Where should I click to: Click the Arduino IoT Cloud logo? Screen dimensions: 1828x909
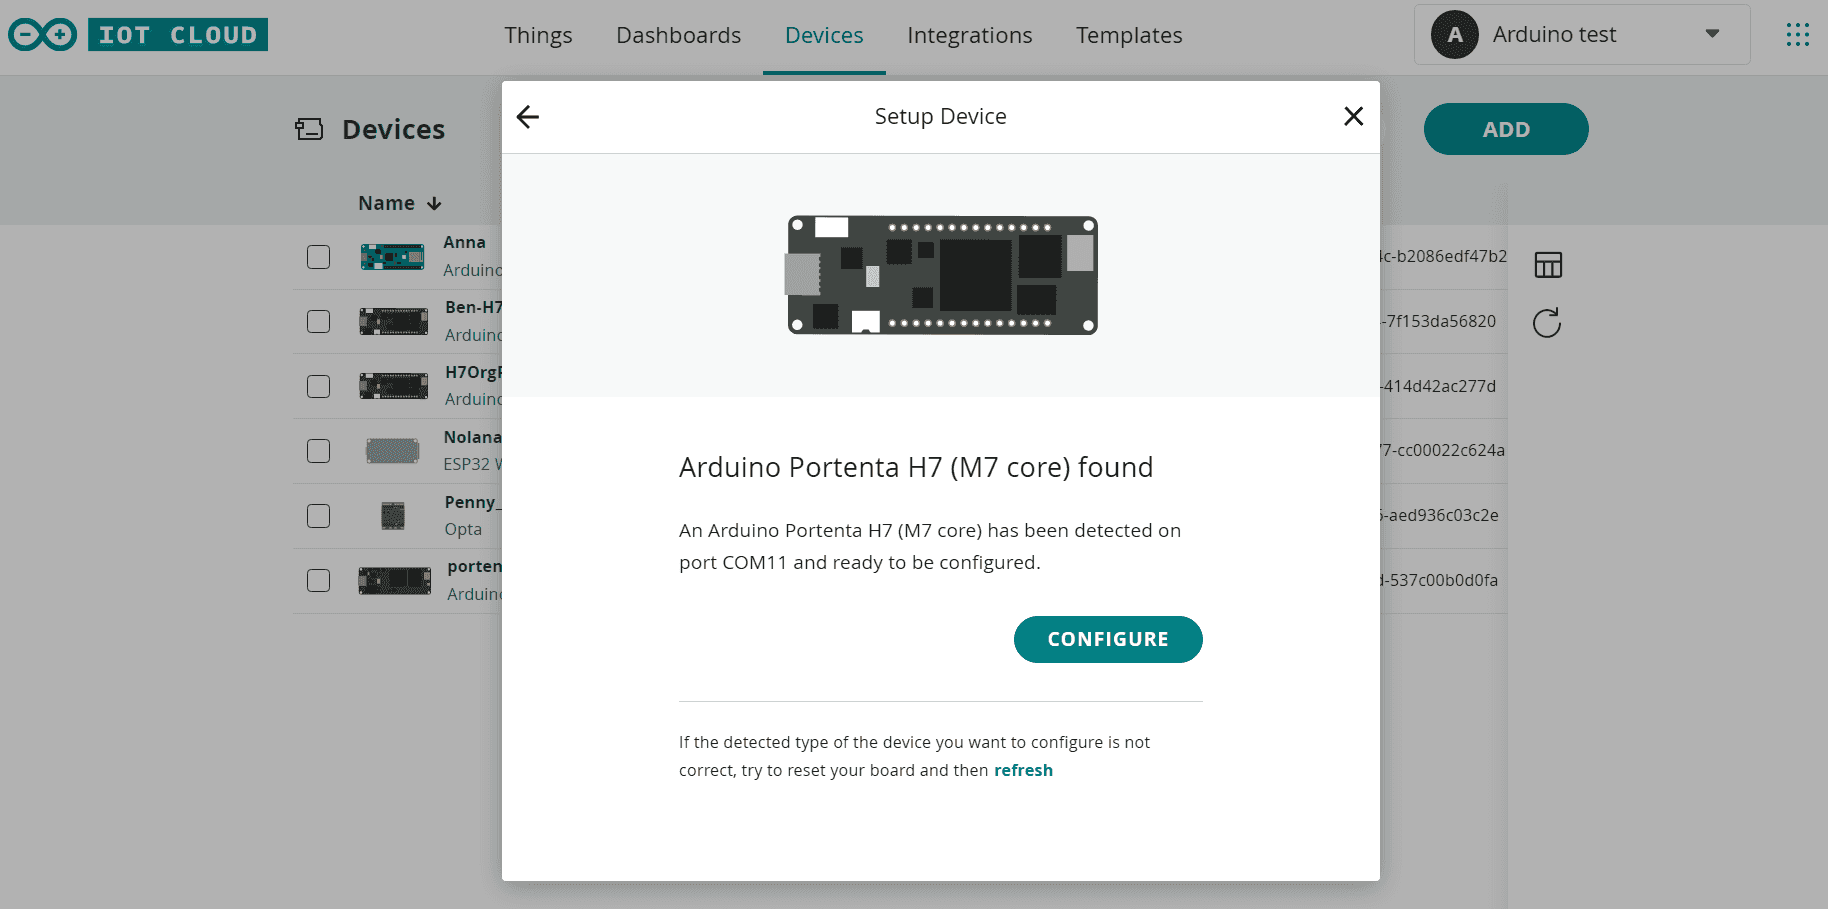coord(138,35)
